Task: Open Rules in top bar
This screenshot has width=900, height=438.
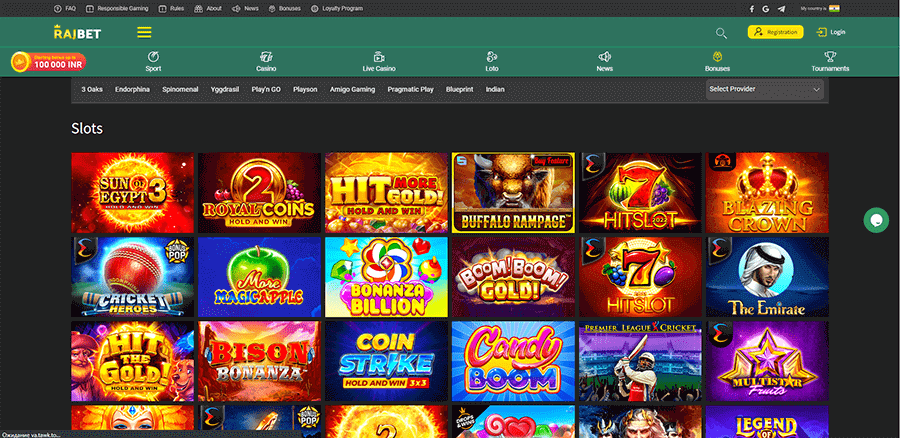Action: click(171, 9)
